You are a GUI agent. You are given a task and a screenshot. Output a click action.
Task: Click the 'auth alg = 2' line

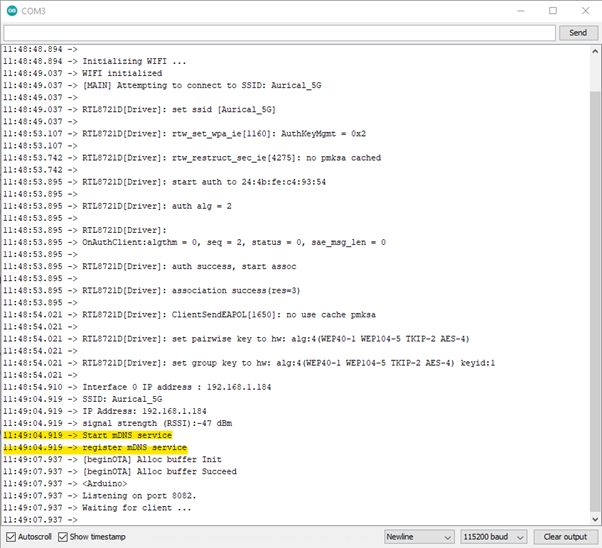coord(117,206)
